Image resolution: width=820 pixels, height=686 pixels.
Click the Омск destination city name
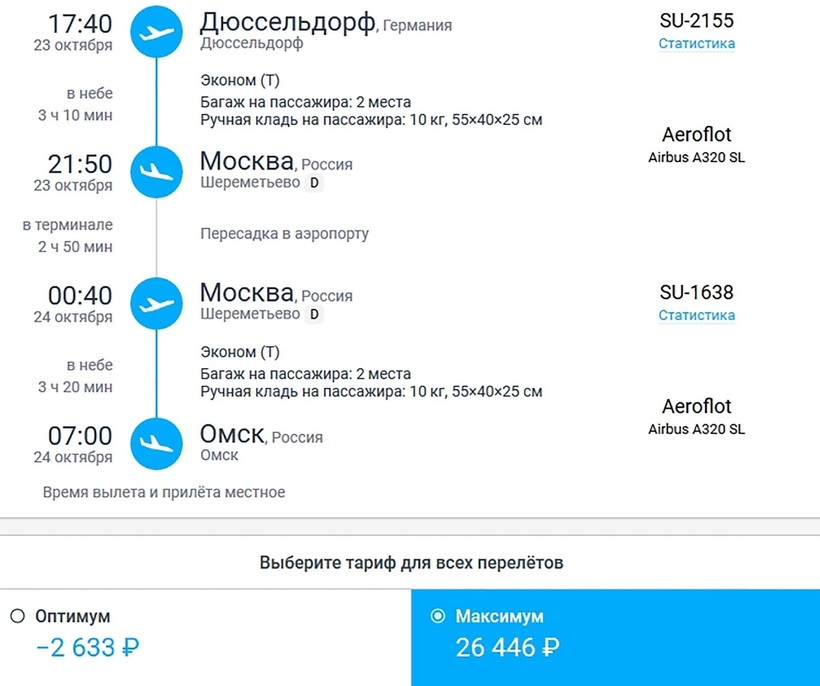[x=232, y=434]
